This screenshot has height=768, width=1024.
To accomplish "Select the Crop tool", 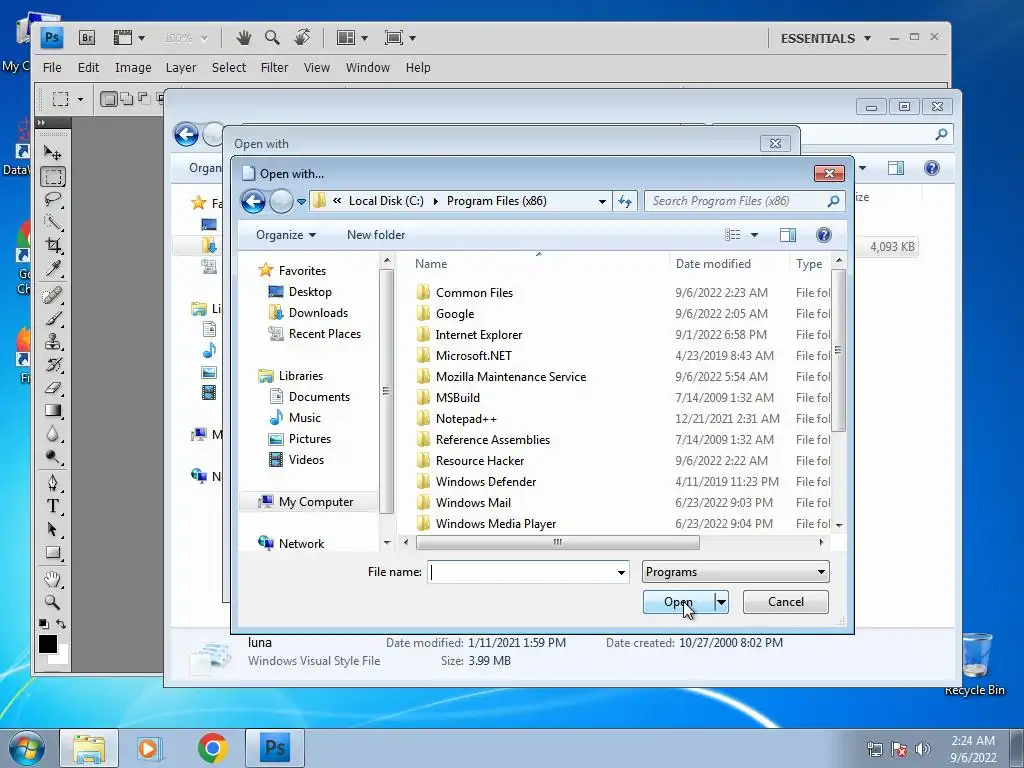I will 52,246.
